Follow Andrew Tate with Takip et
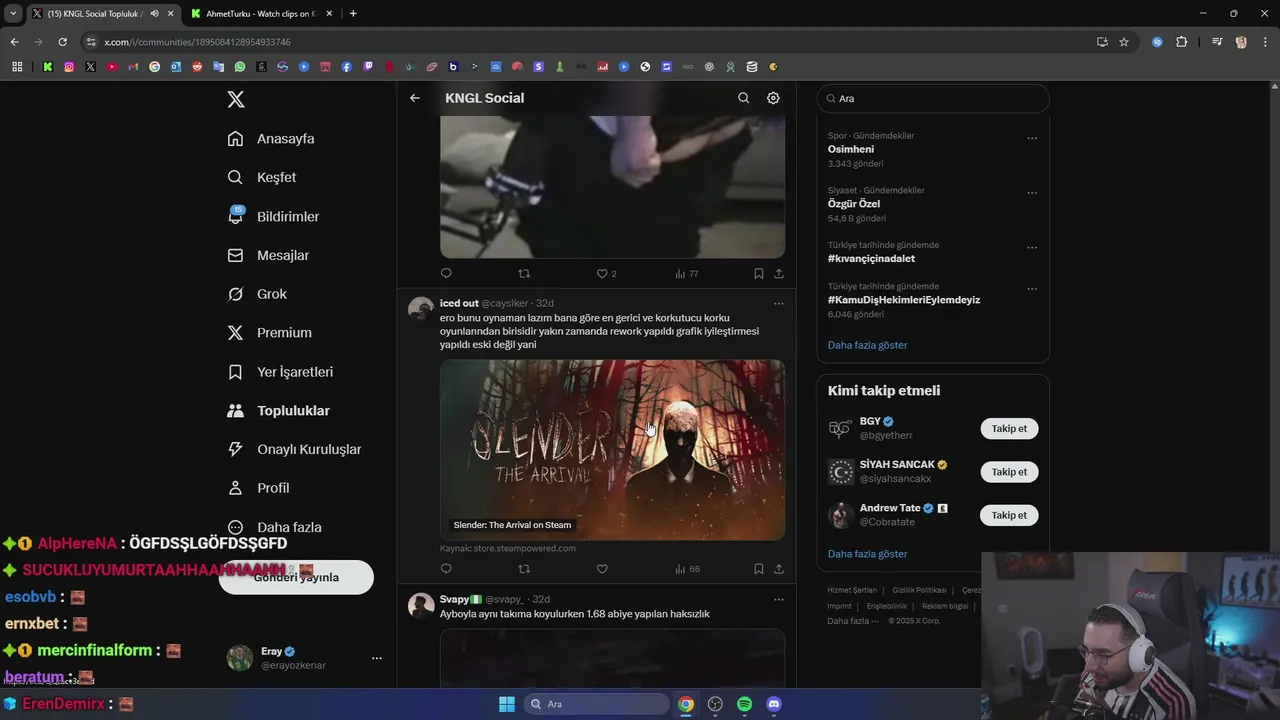 [1009, 515]
